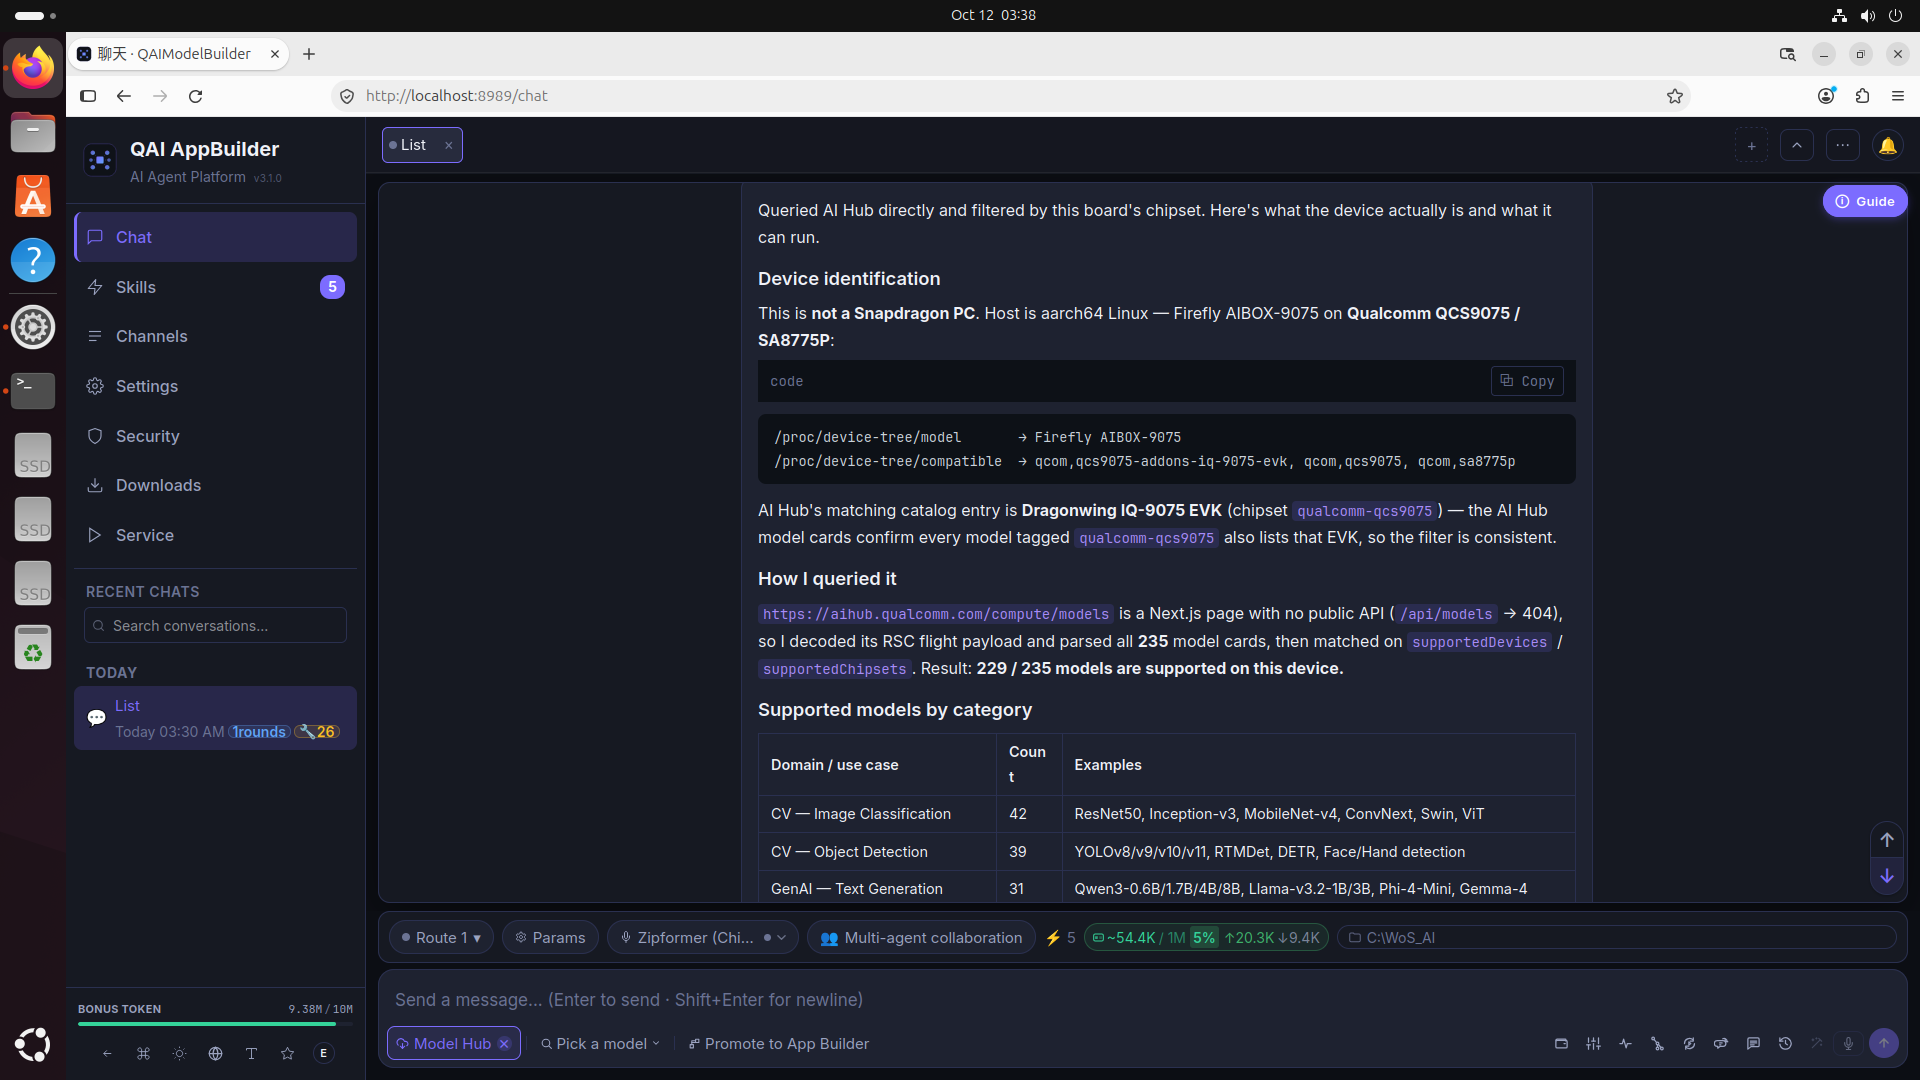Click Promote to App Builder

coord(778,1044)
